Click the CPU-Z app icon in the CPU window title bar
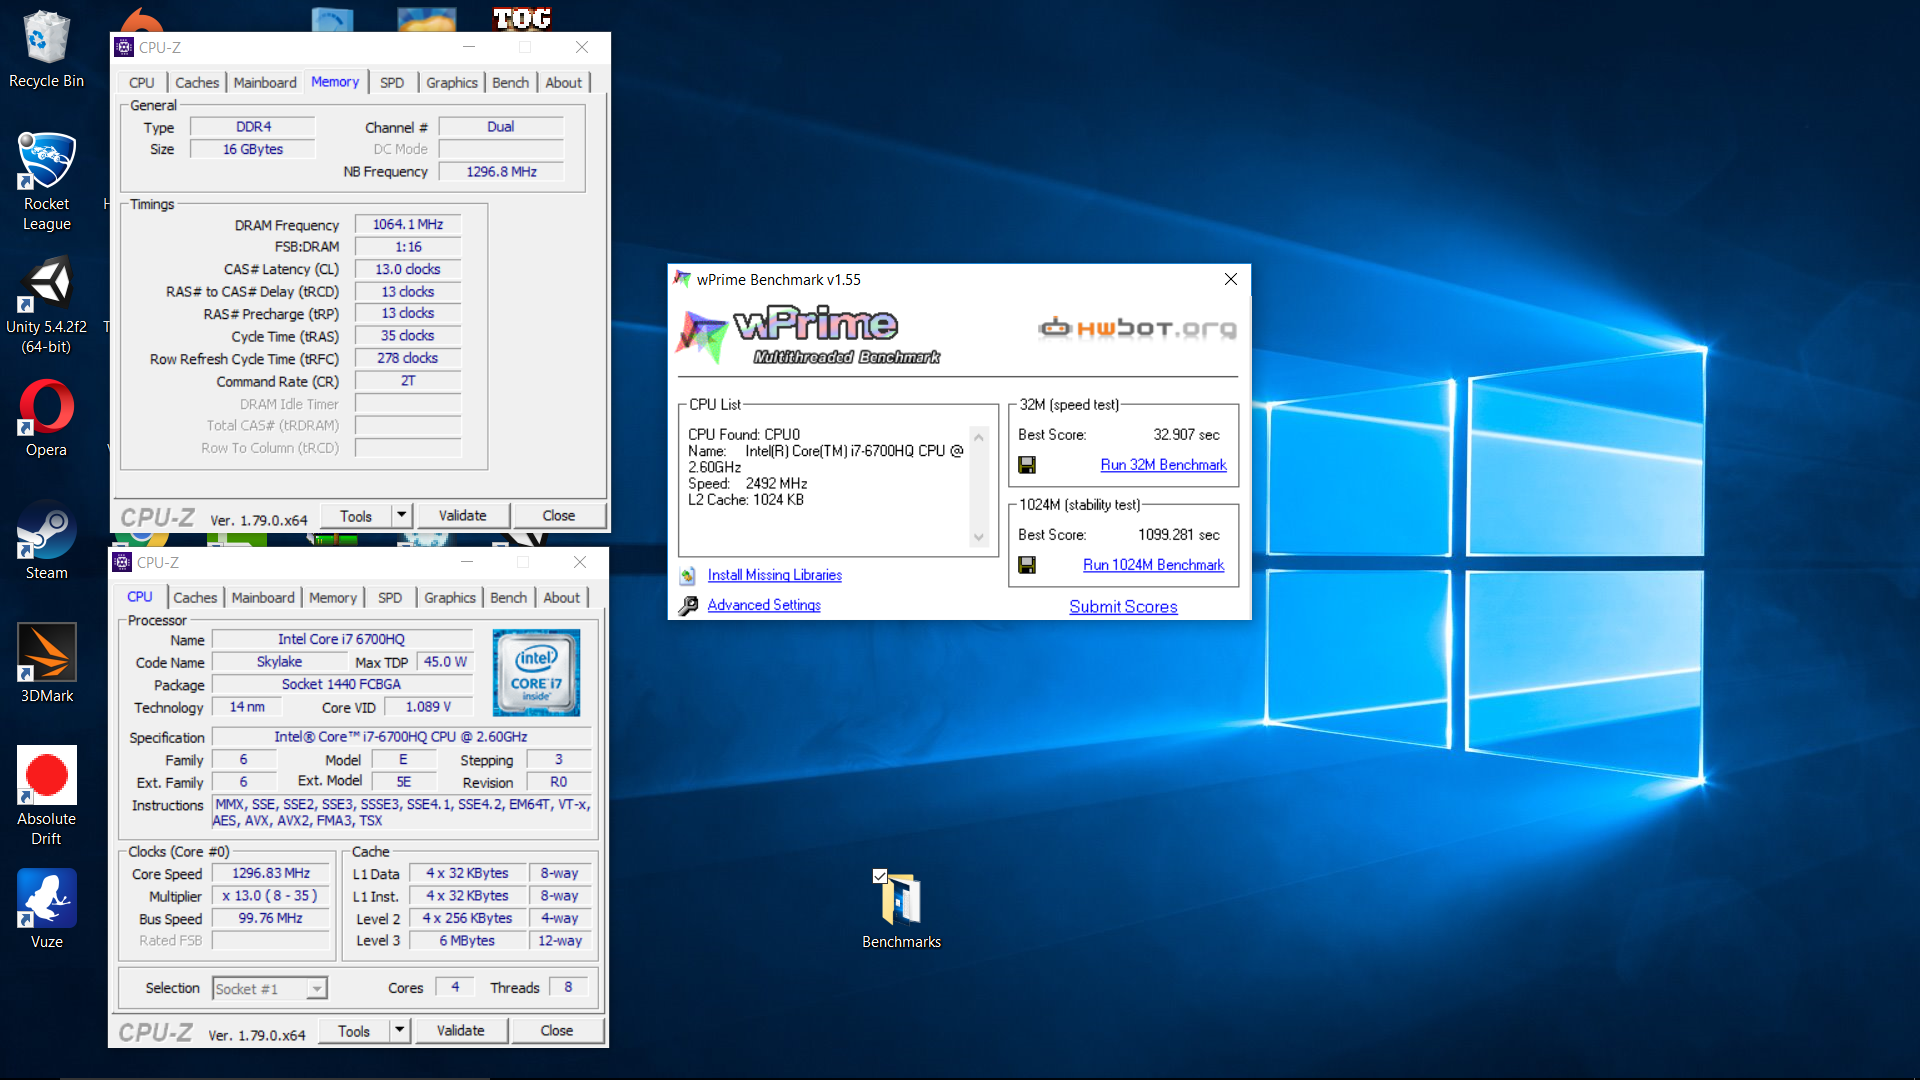The width and height of the screenshot is (1920, 1080). click(x=122, y=562)
